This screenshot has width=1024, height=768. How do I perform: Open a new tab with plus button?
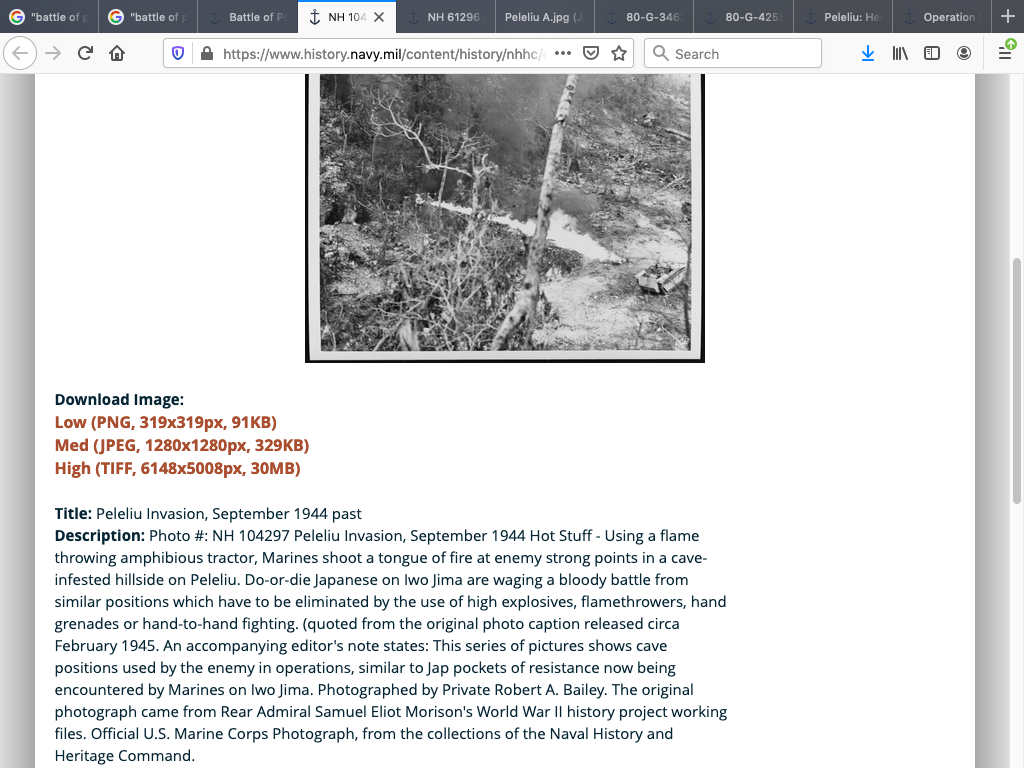pos(1007,17)
